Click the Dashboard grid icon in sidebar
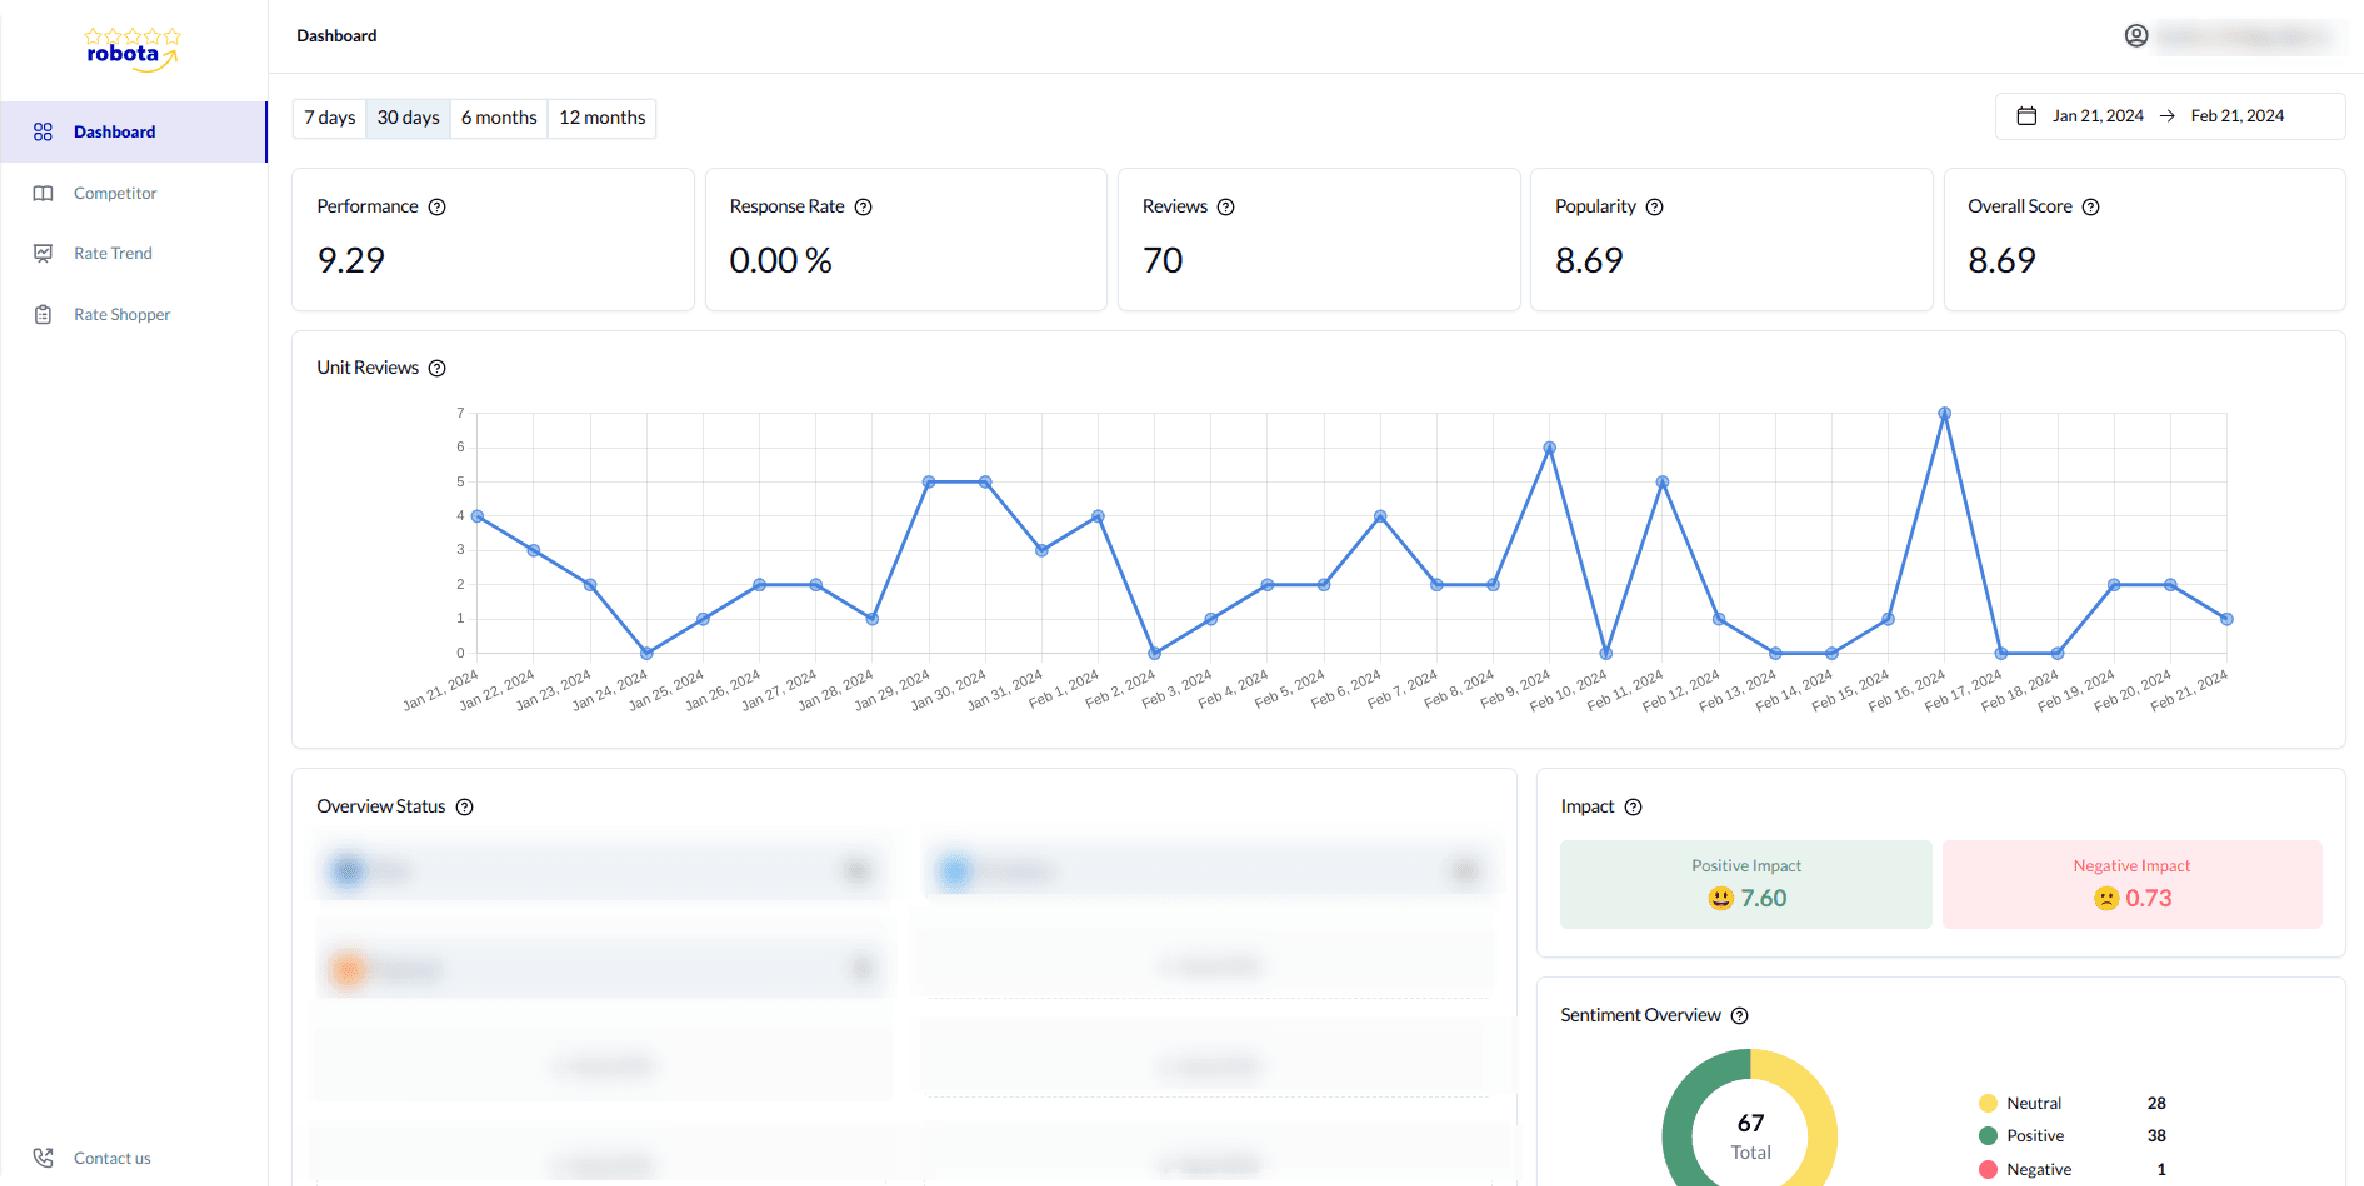This screenshot has height=1186, width=2364. point(43,132)
